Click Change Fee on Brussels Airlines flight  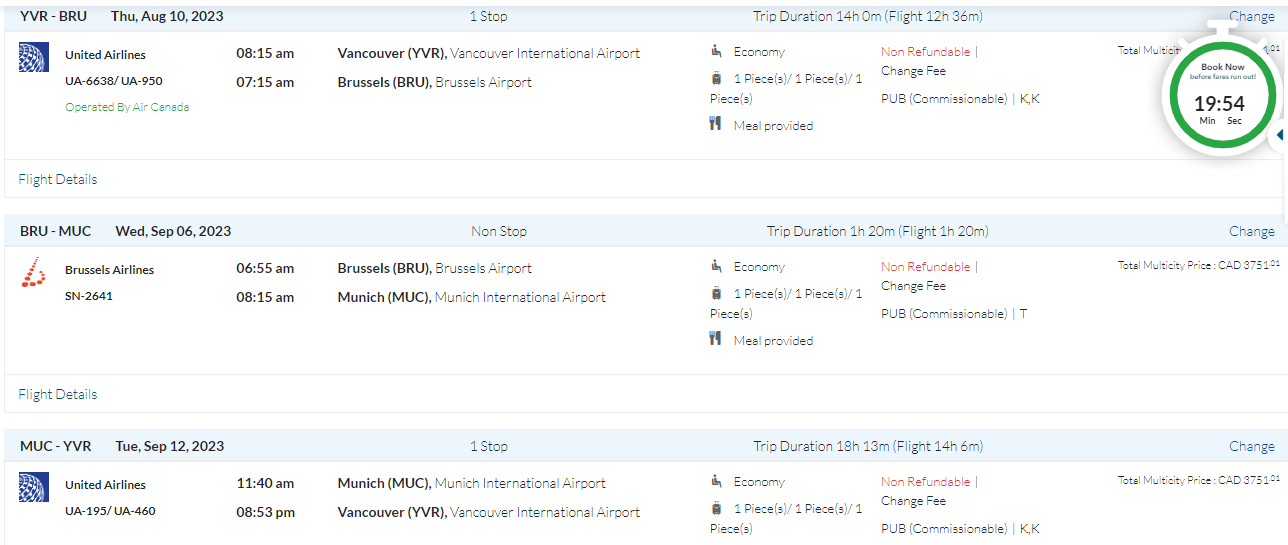913,286
